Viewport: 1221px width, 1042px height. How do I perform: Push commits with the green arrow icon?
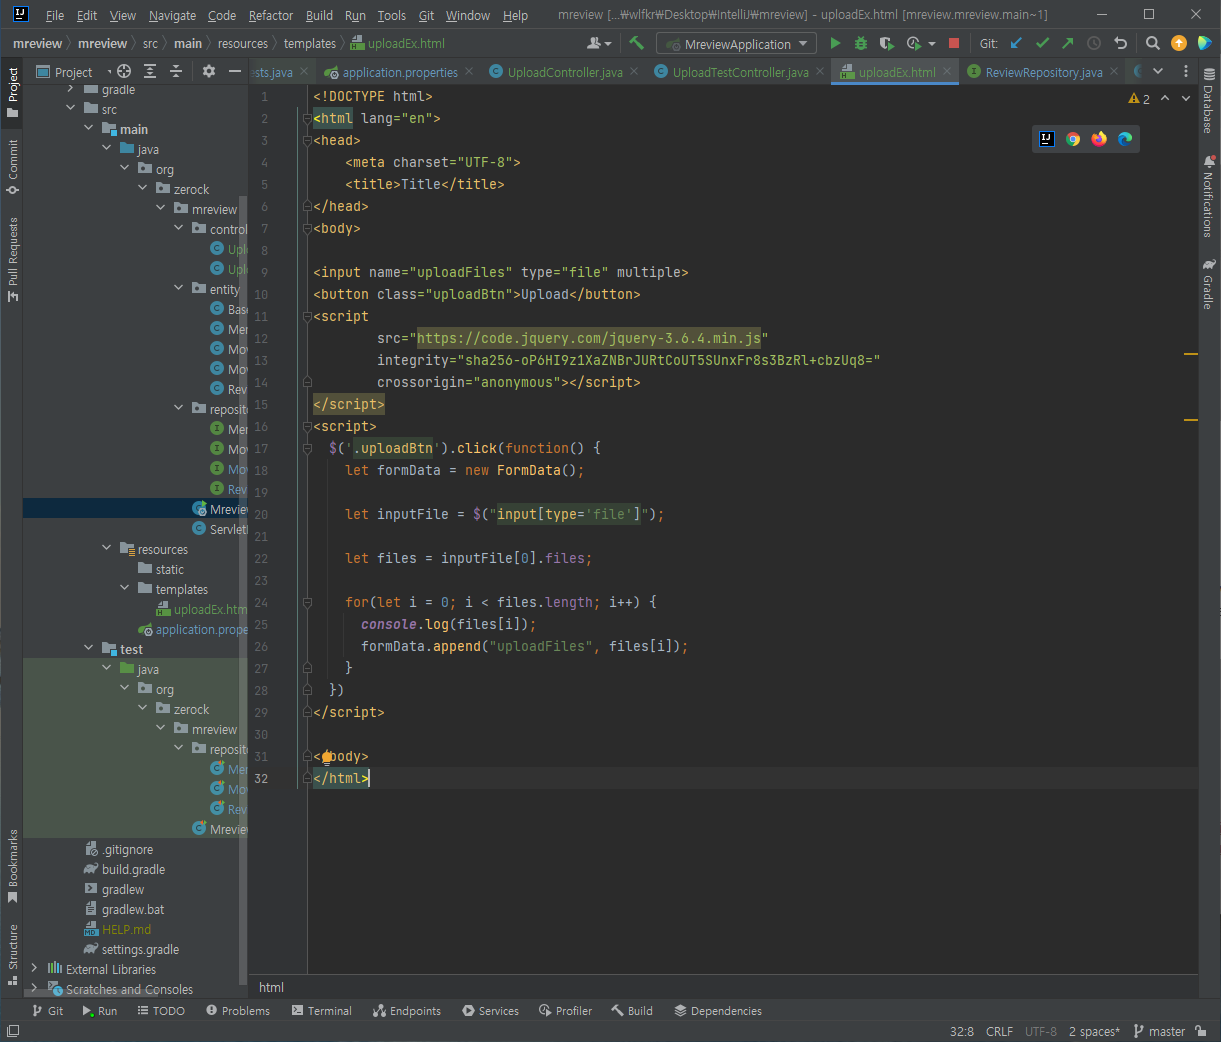coord(1068,43)
